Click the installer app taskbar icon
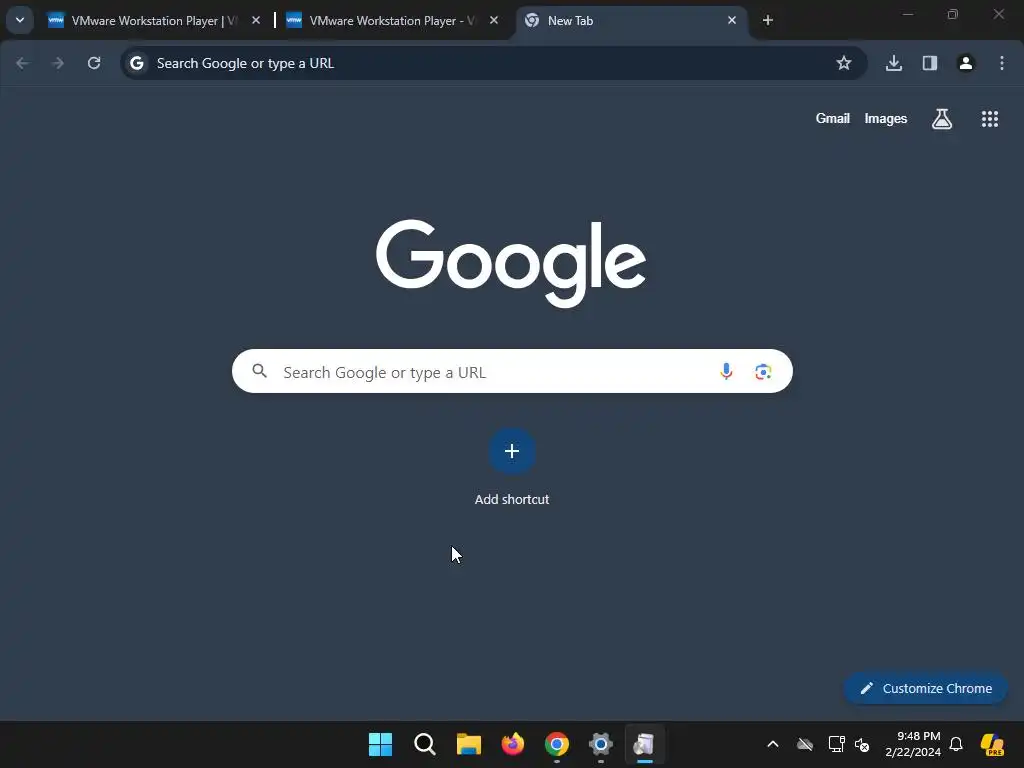 point(645,744)
